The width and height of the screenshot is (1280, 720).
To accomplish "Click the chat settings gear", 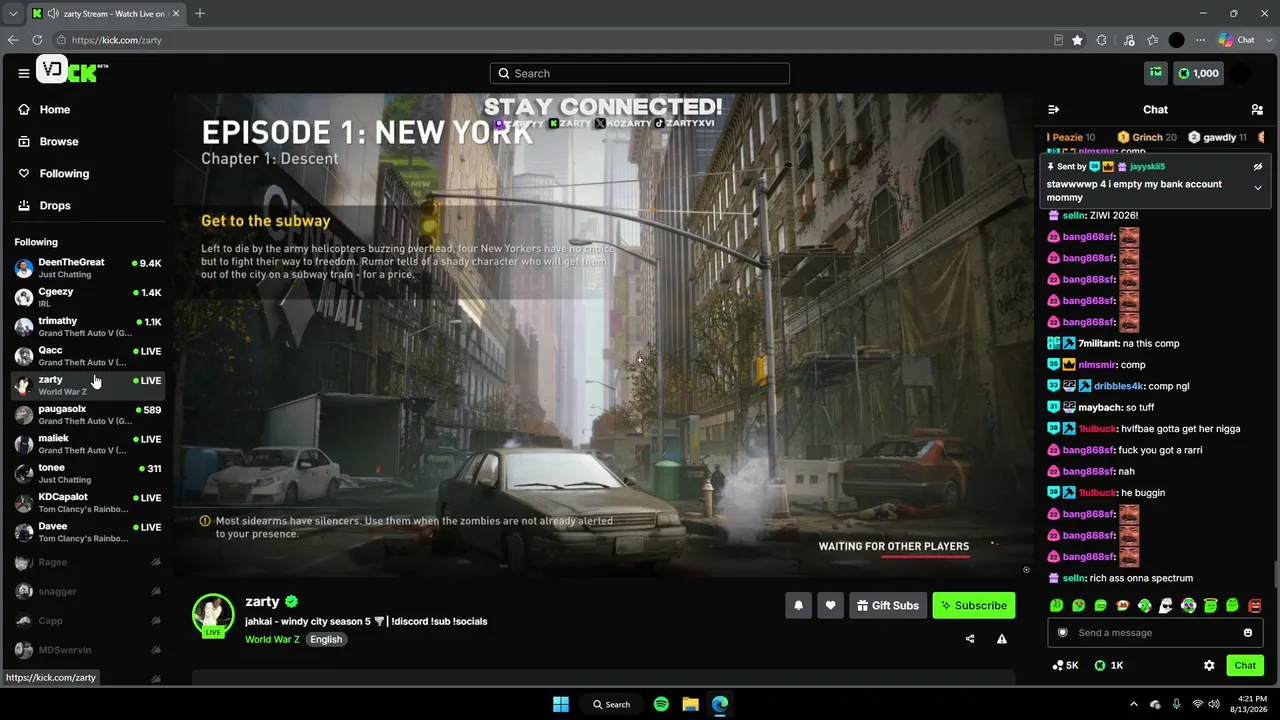I will 1209,665.
